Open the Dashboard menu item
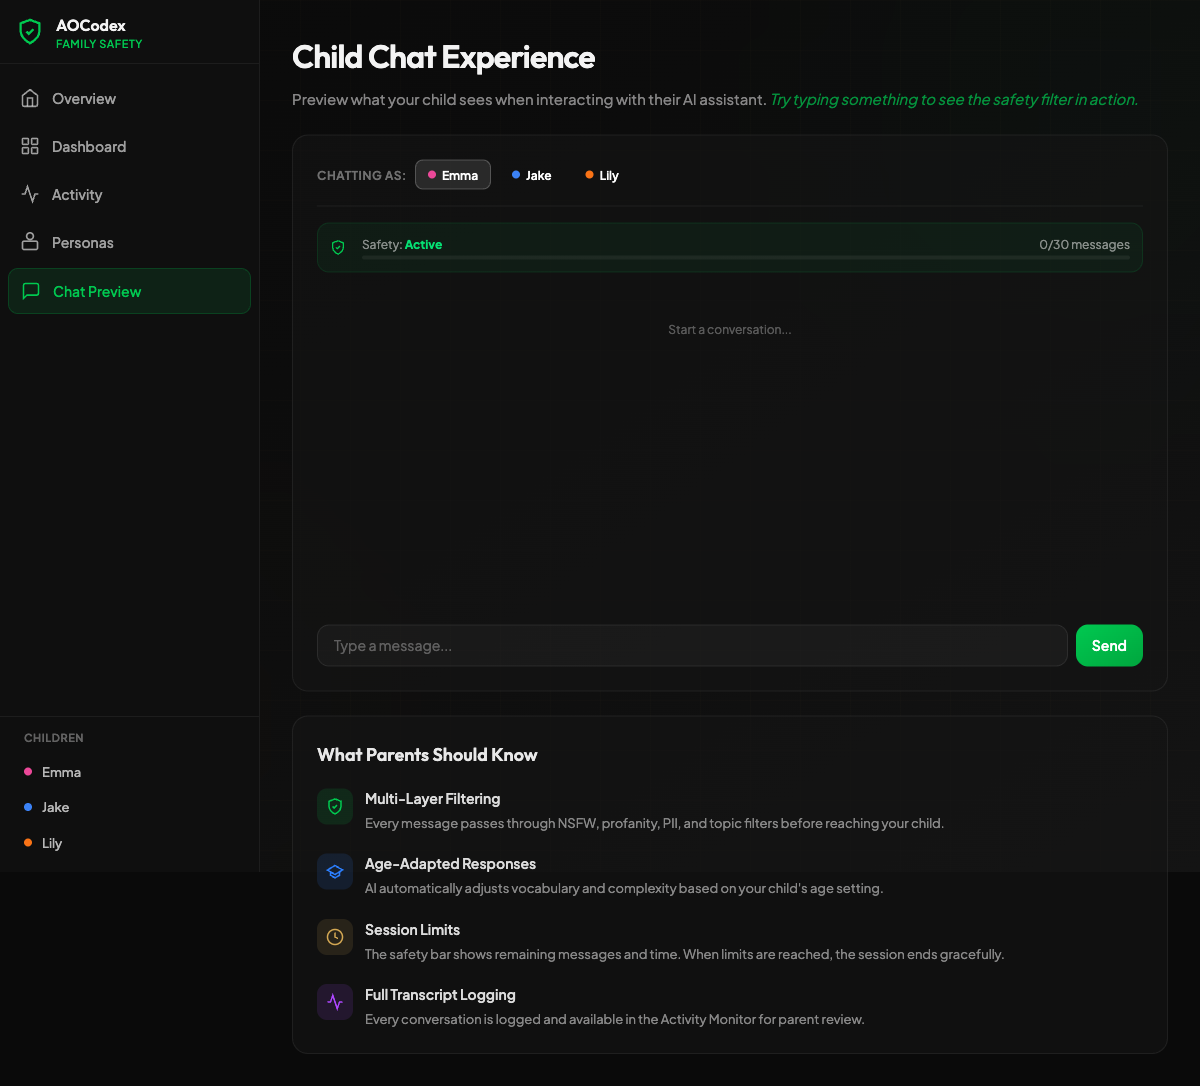 (89, 146)
